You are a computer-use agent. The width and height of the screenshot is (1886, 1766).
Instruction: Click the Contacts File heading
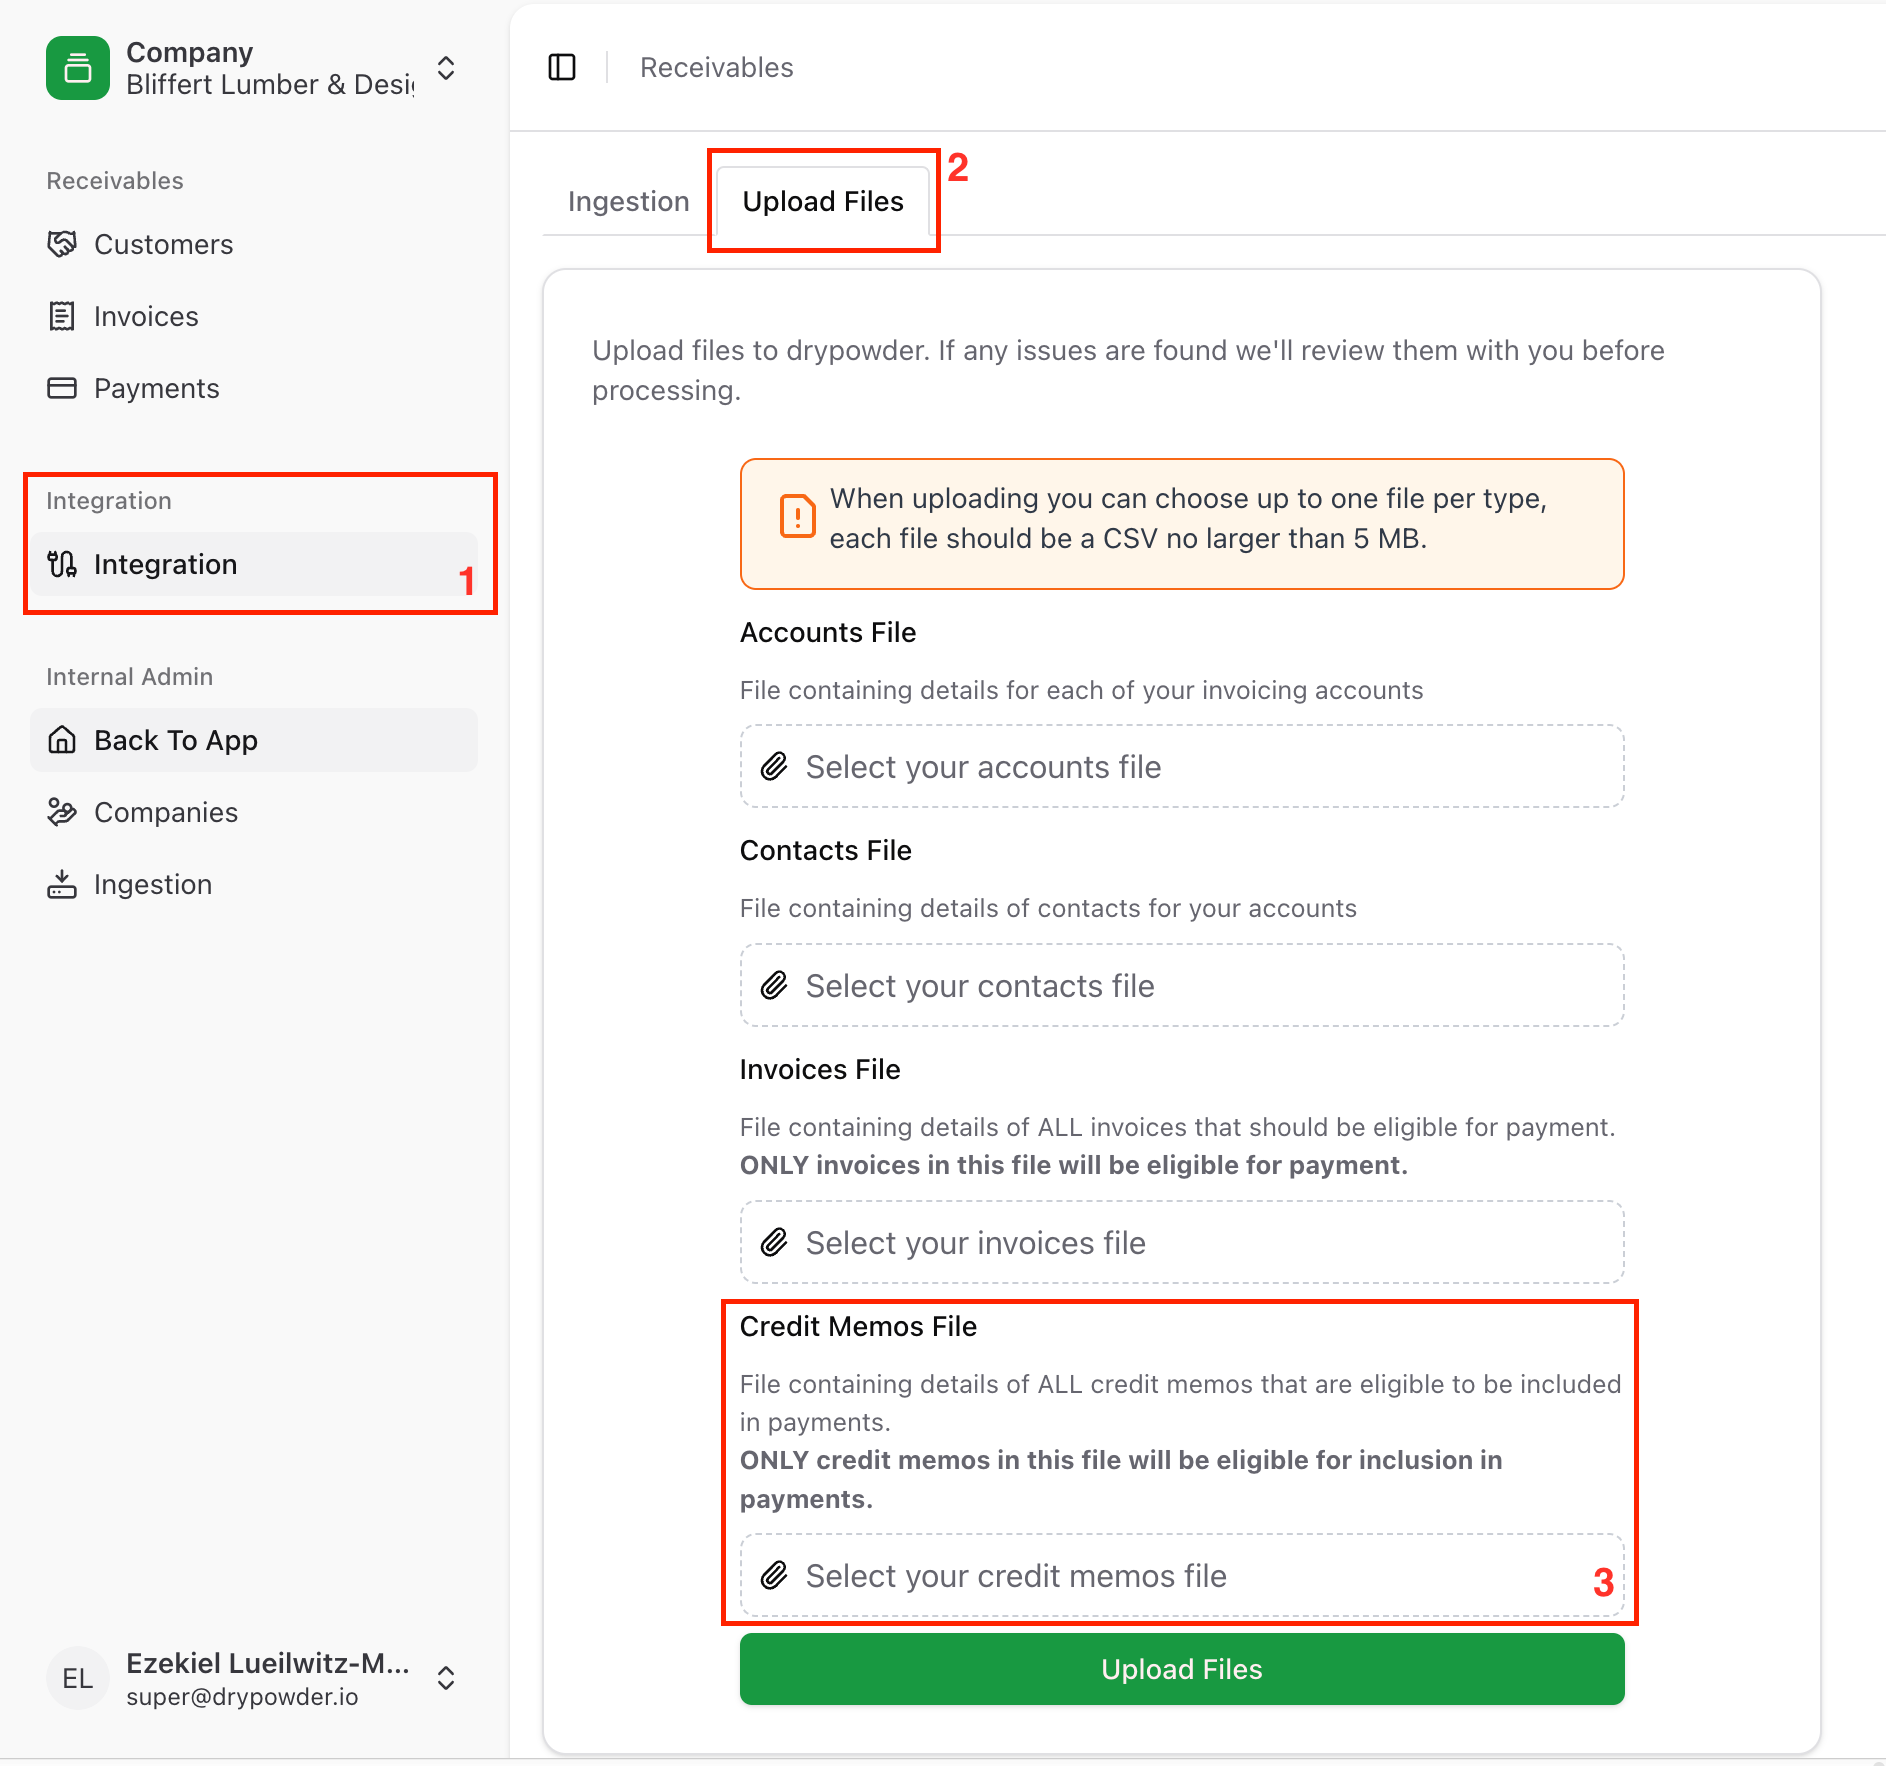pyautogui.click(x=826, y=850)
